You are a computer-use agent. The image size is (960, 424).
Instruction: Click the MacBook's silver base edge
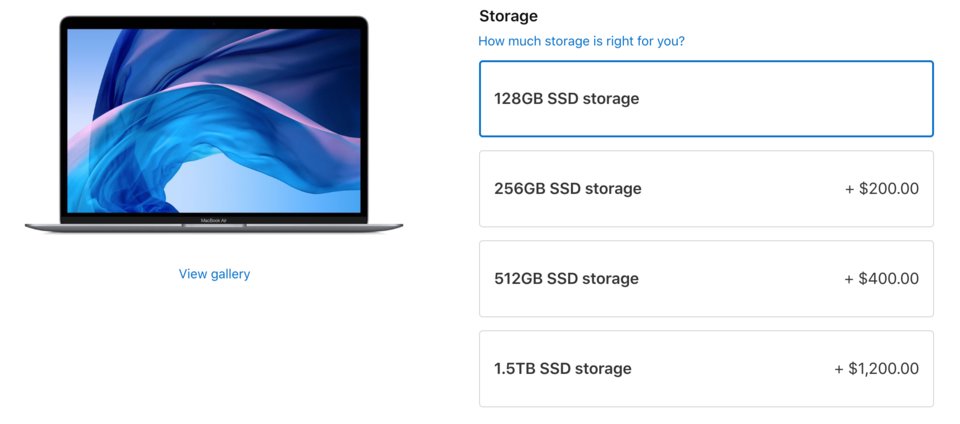click(100, 228)
